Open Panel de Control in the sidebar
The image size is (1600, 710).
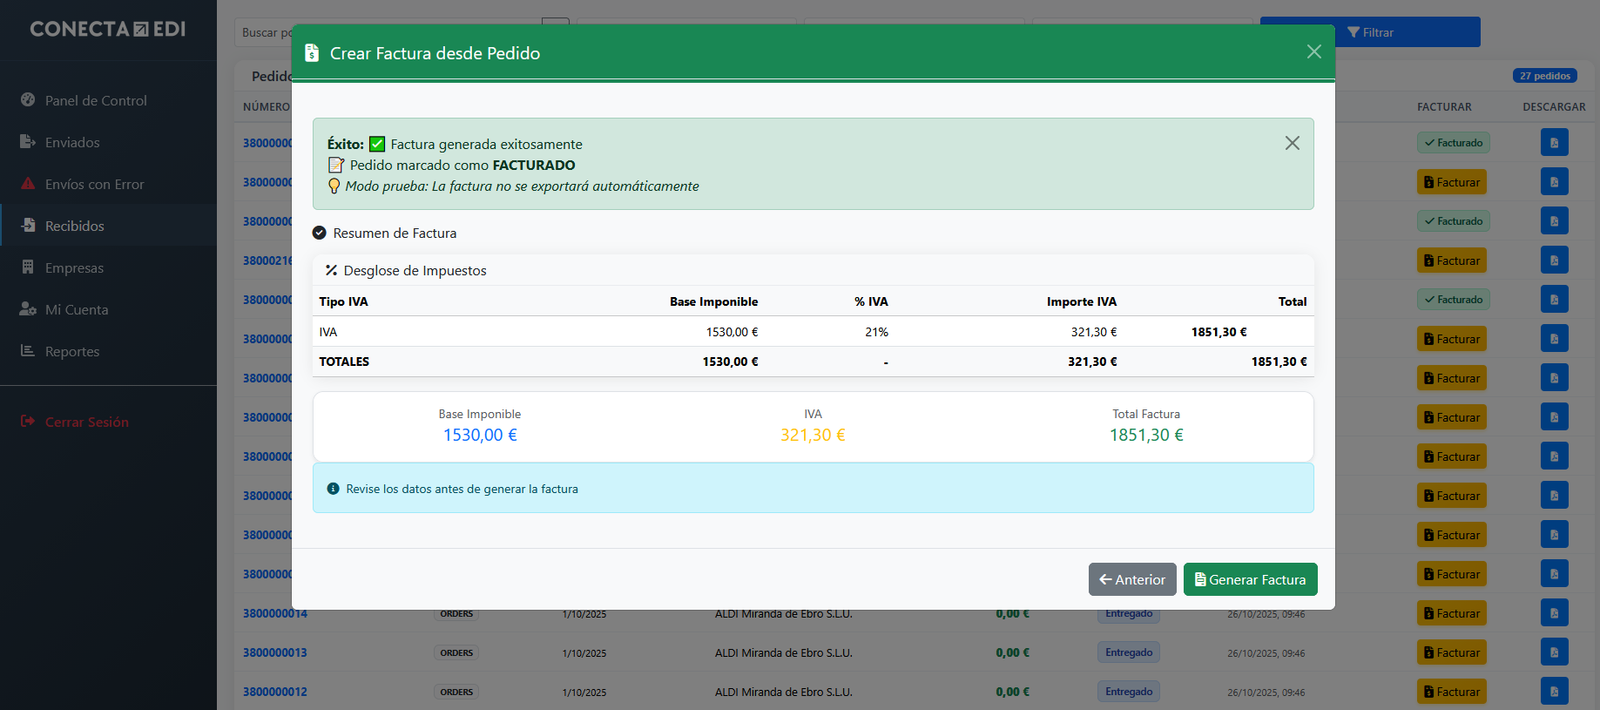[96, 100]
